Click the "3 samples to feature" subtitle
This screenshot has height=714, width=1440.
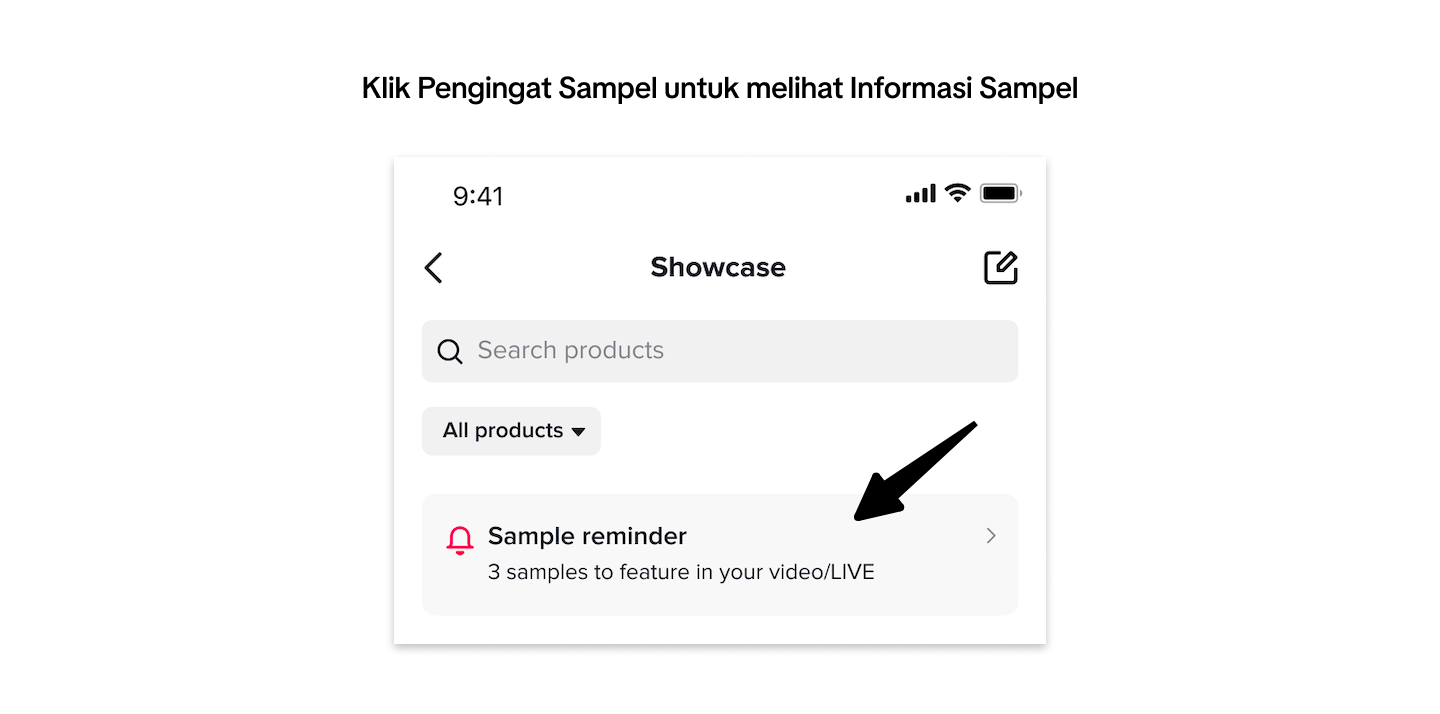[681, 573]
